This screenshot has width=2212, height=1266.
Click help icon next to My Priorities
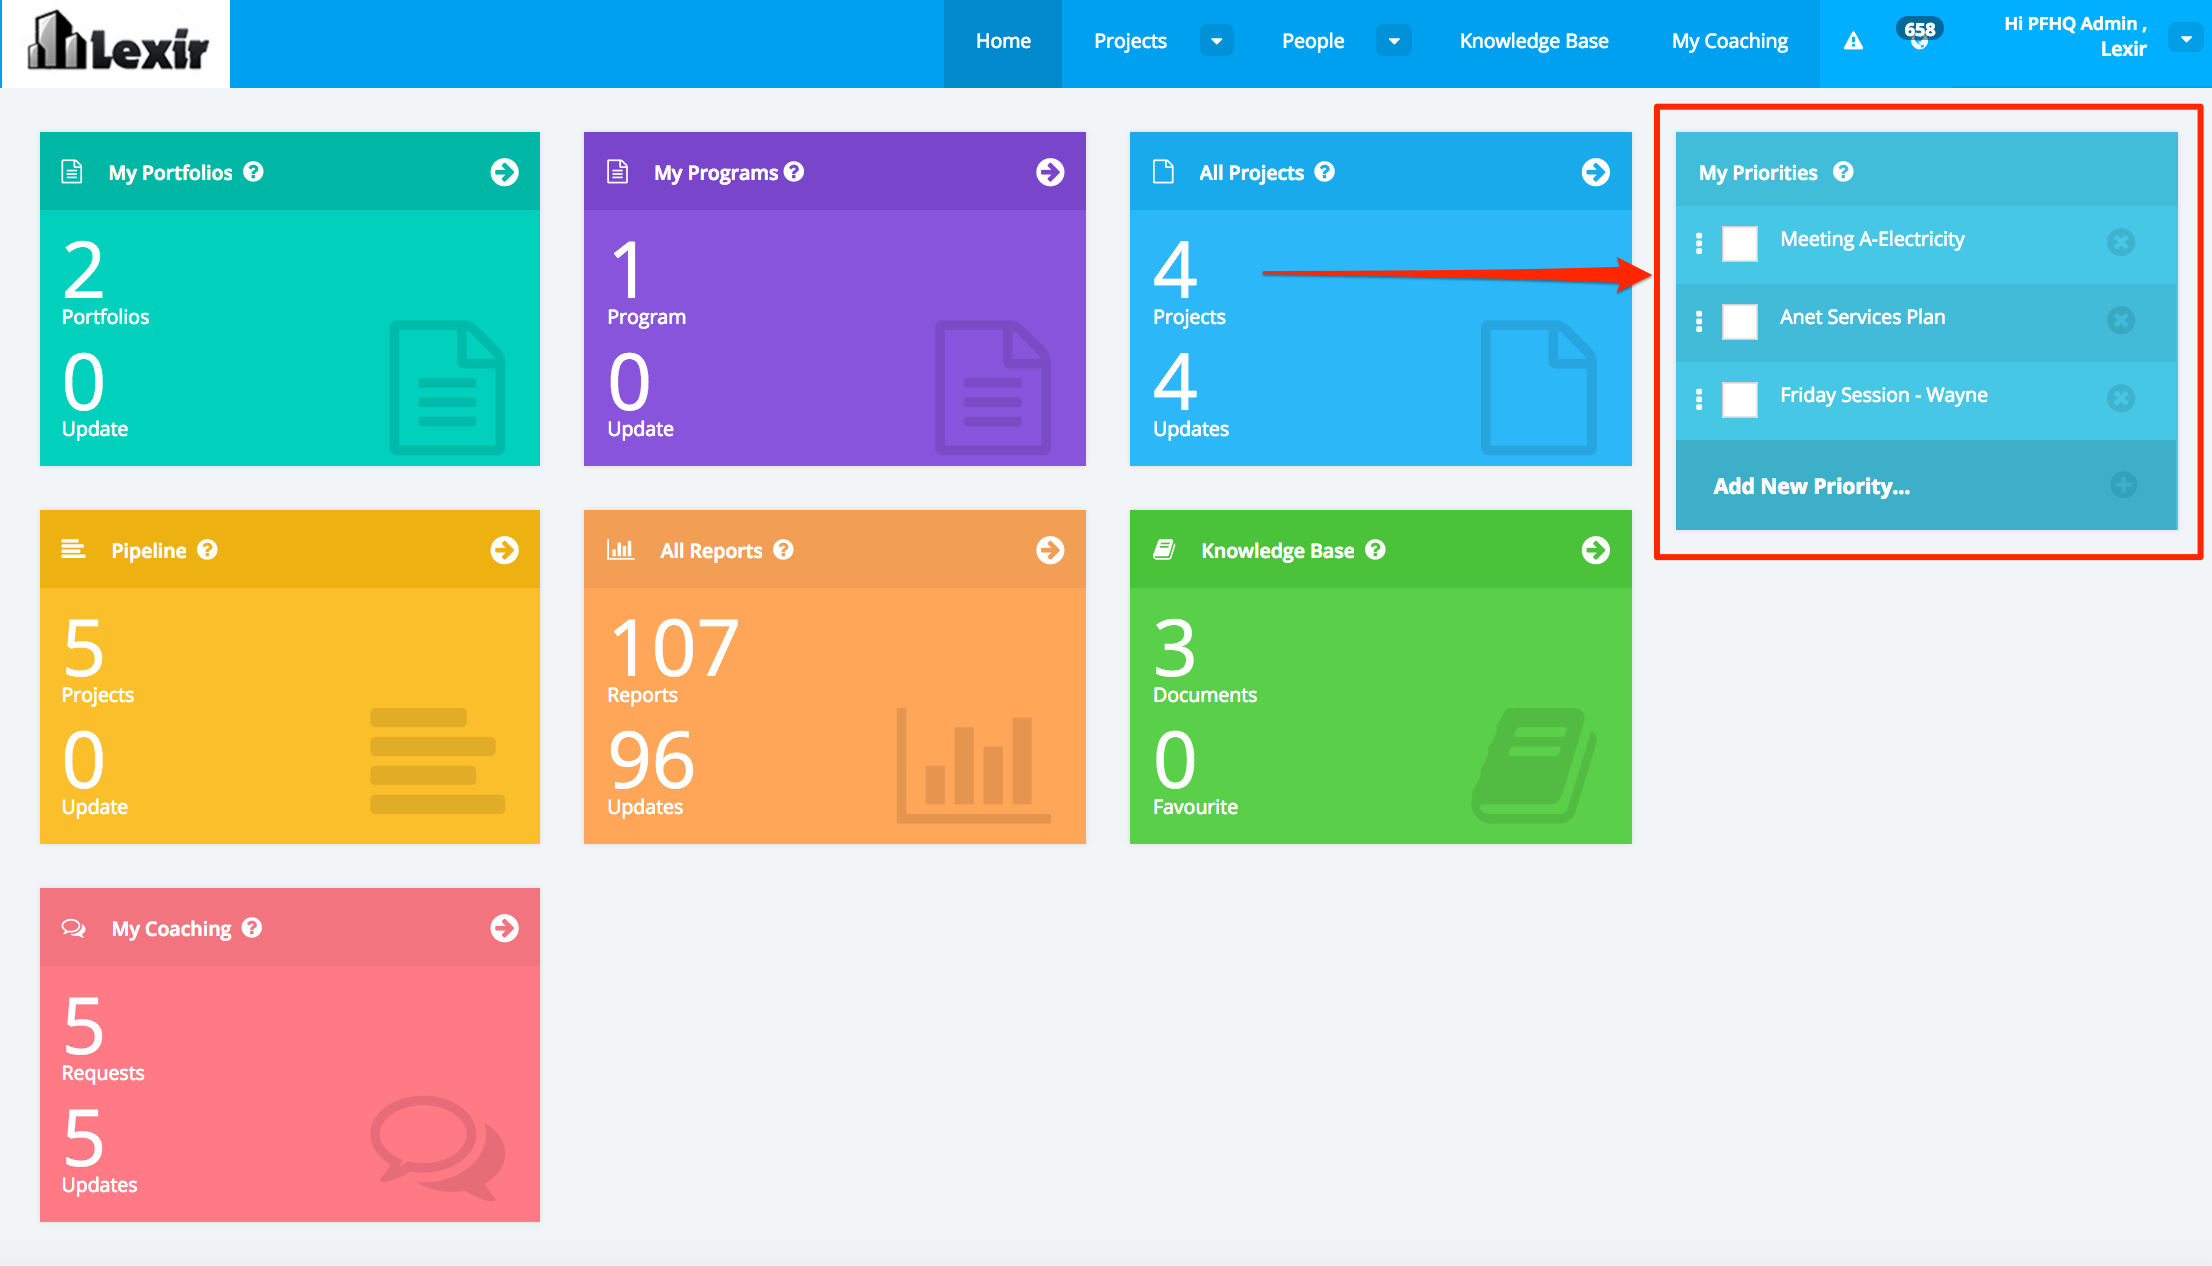[1843, 172]
